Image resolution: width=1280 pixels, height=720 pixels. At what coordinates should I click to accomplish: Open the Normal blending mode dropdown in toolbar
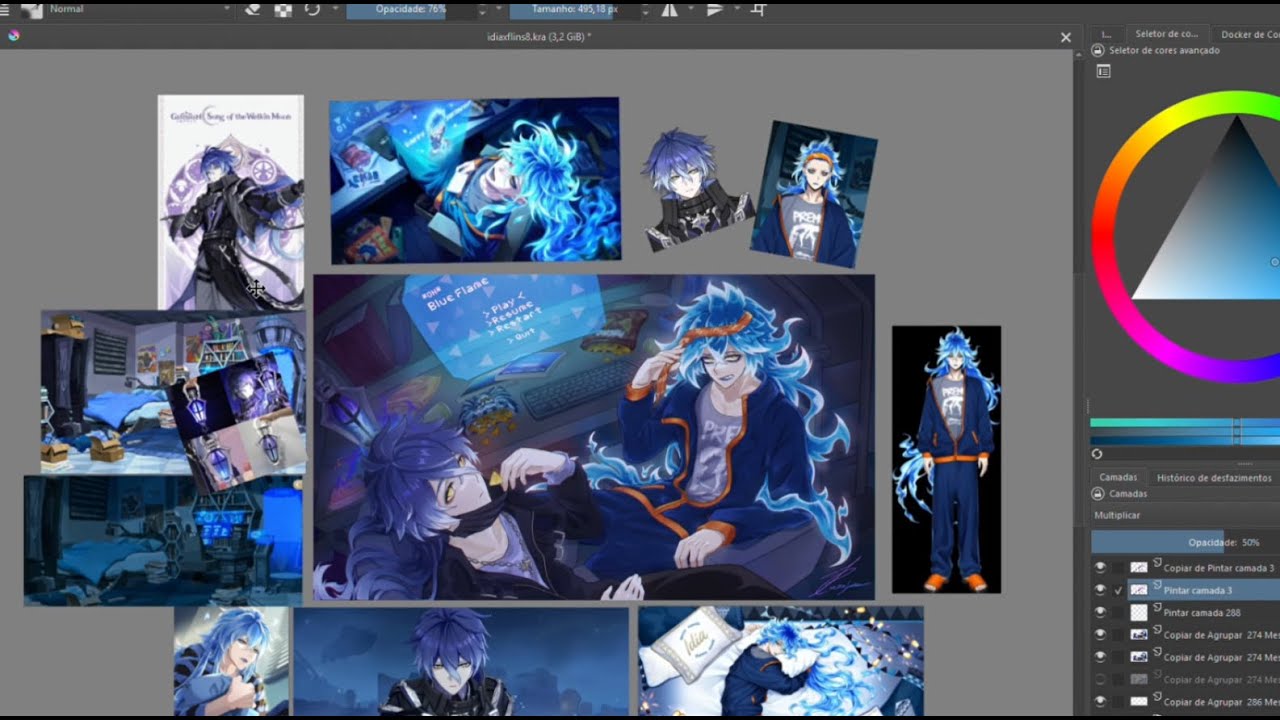point(139,9)
